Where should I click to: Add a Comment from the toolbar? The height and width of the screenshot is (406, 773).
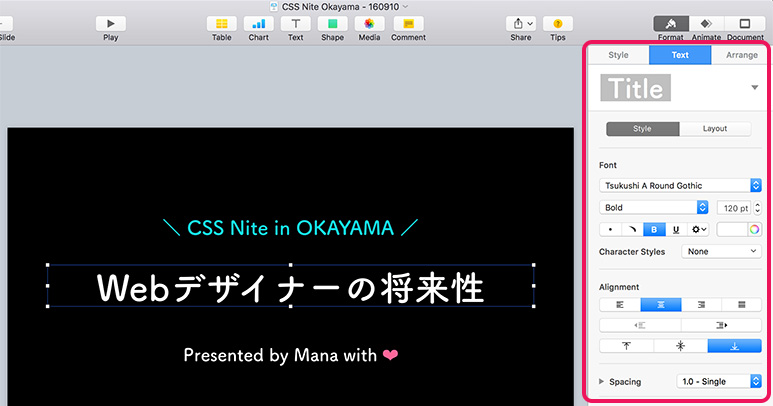coord(408,24)
